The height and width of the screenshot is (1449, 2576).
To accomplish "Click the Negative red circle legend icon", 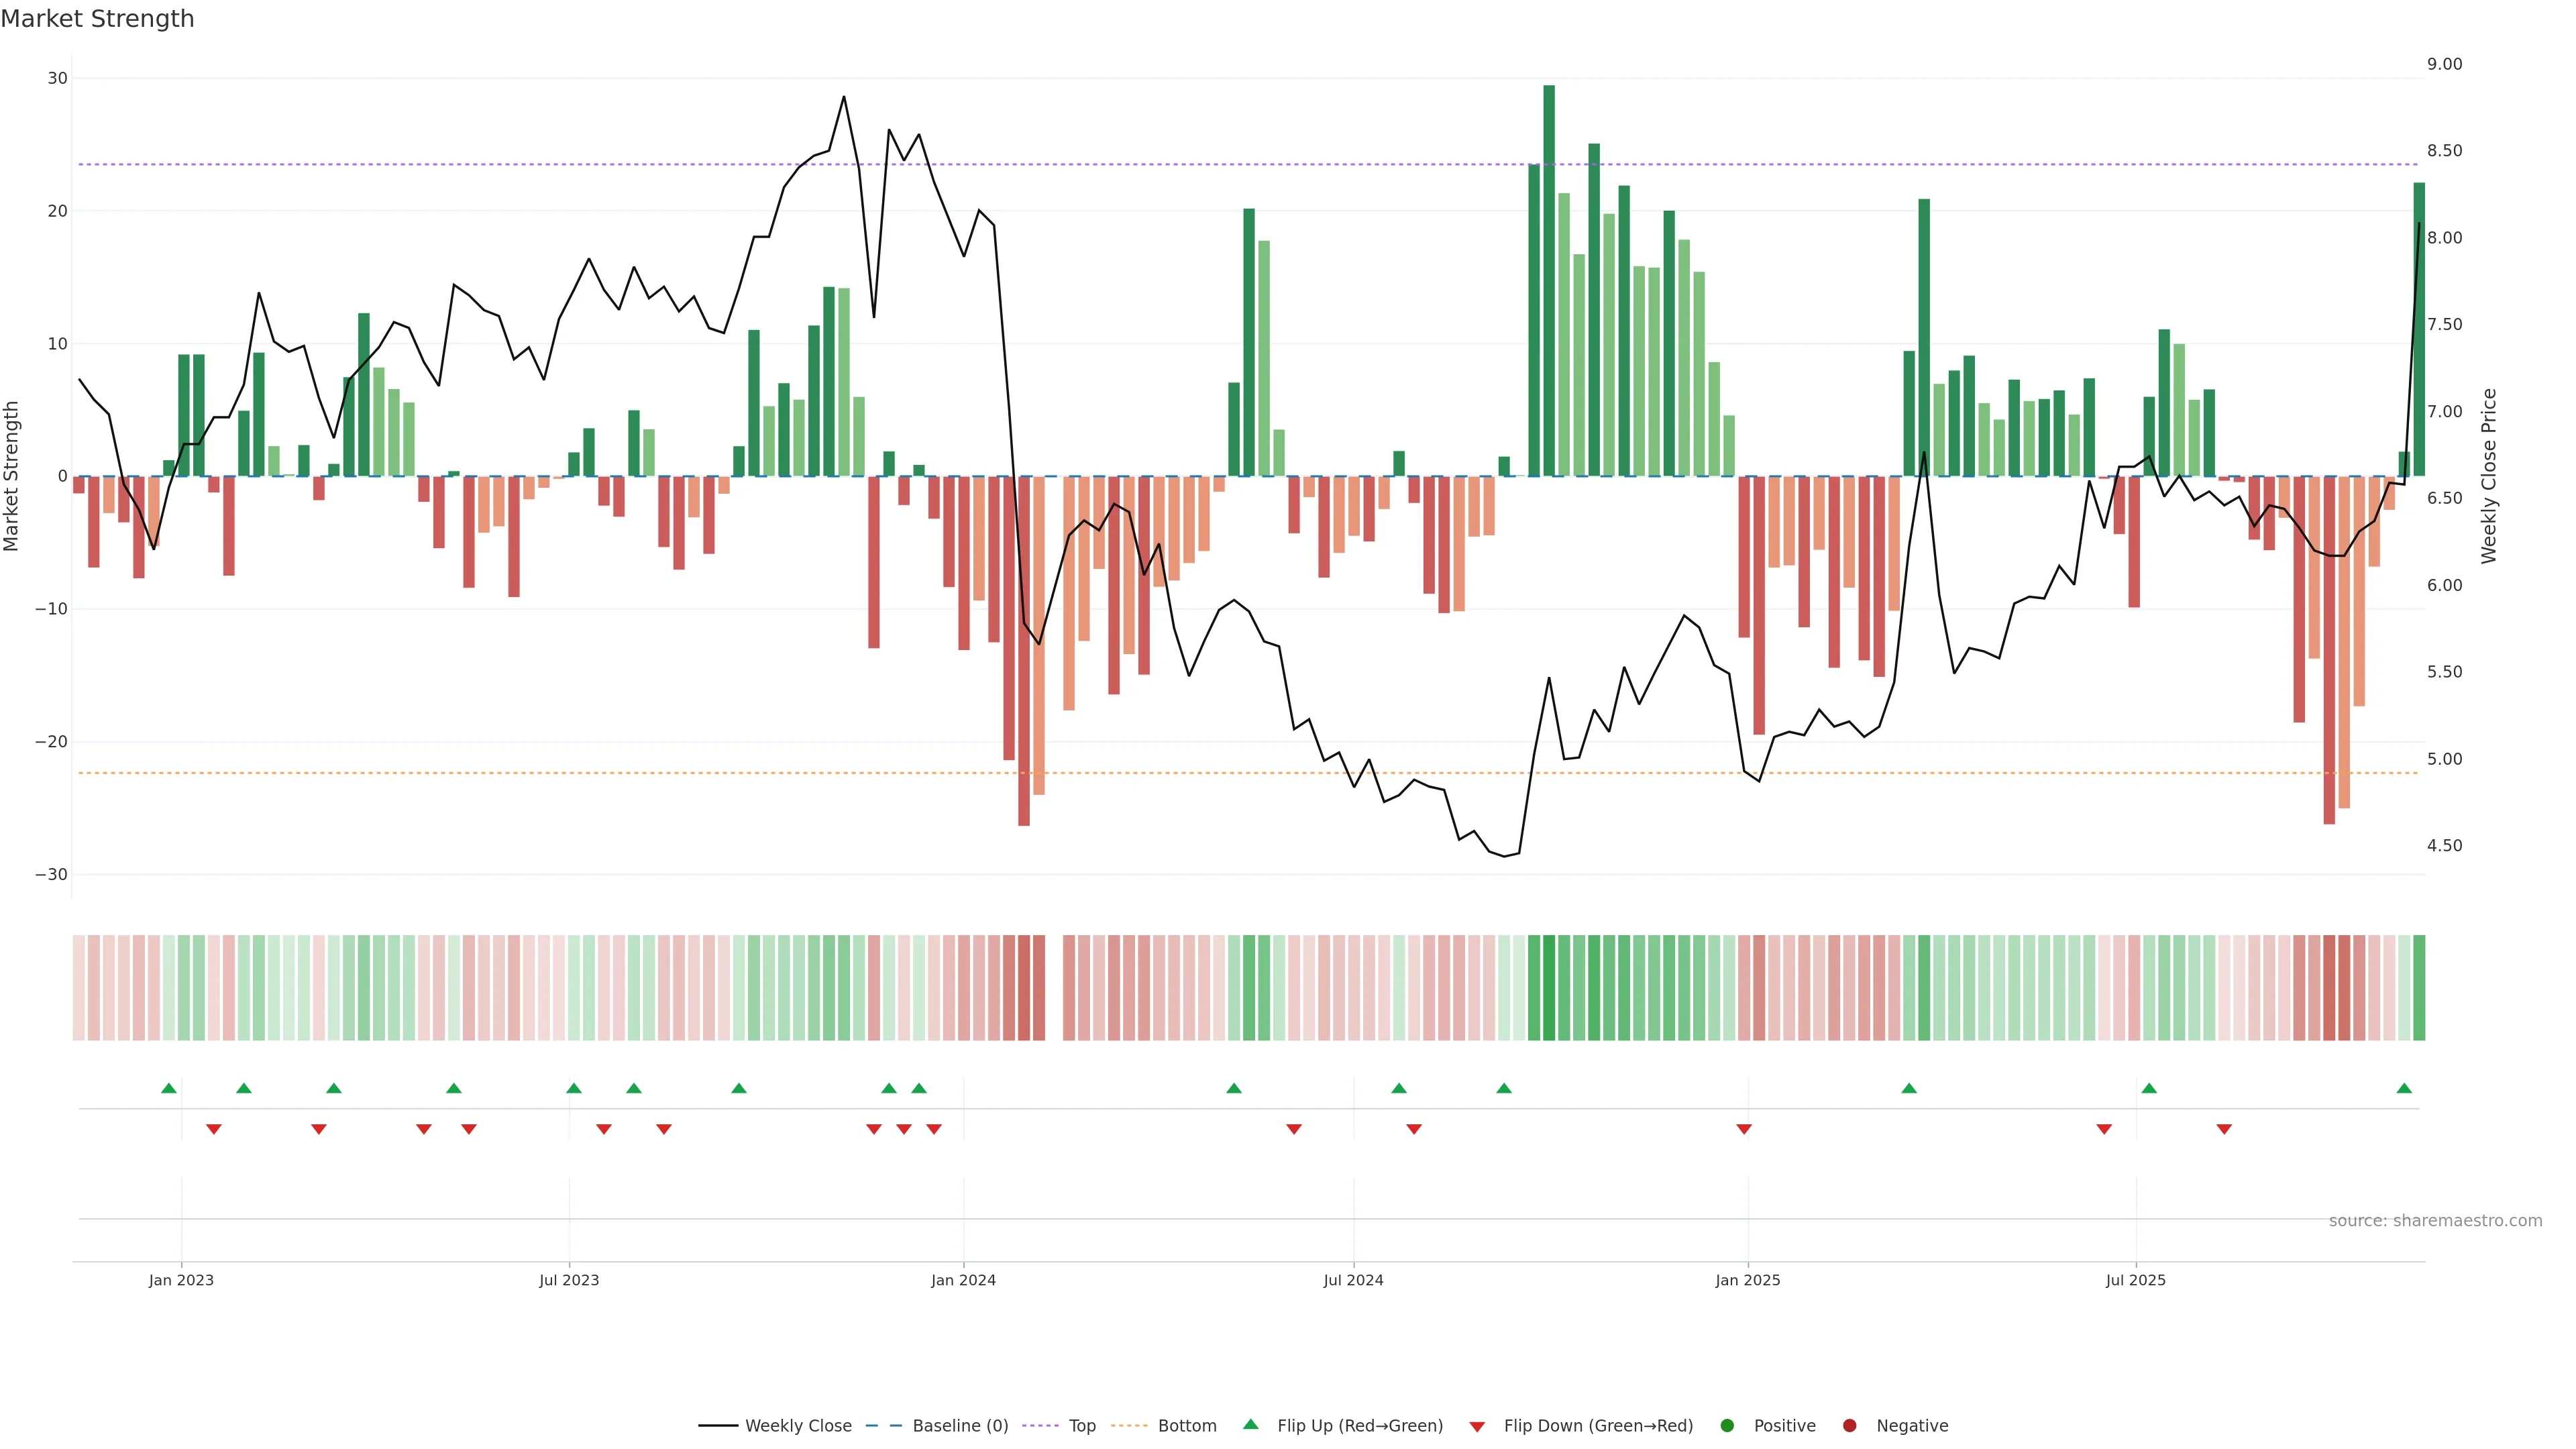I will click(1849, 1425).
